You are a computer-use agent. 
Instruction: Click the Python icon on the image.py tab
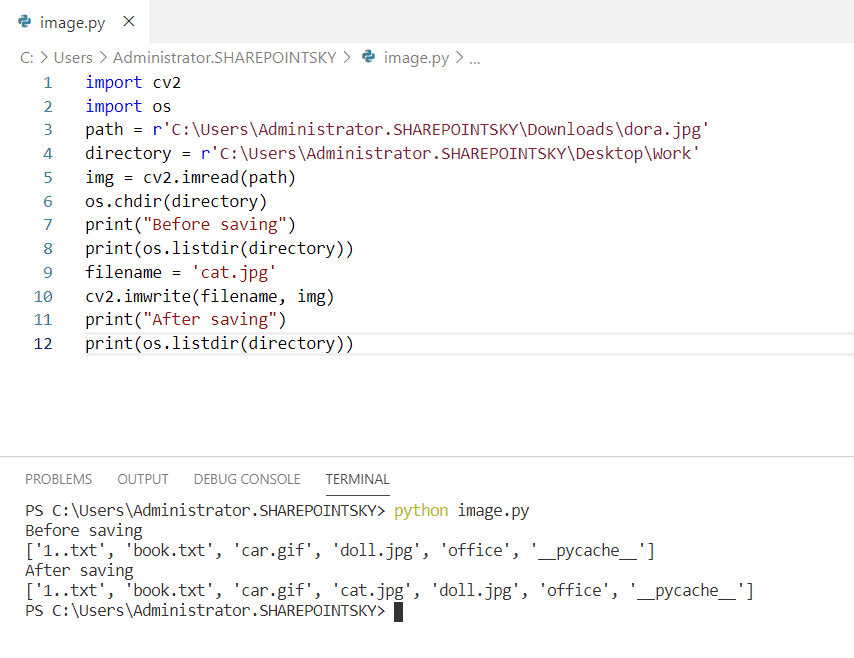pyautogui.click(x=25, y=21)
